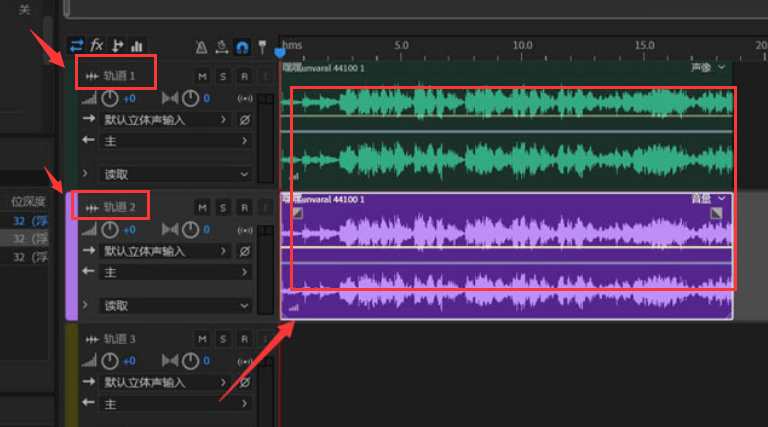Click the 轨道 3 volume value +0
The width and height of the screenshot is (768, 427).
click(129, 361)
